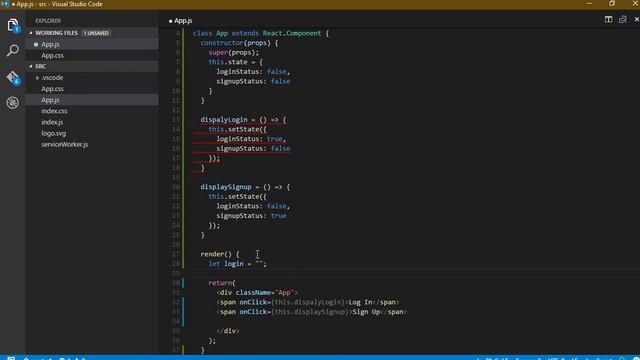Click the EXPLORER panel title
The image size is (640, 360).
point(48,20)
